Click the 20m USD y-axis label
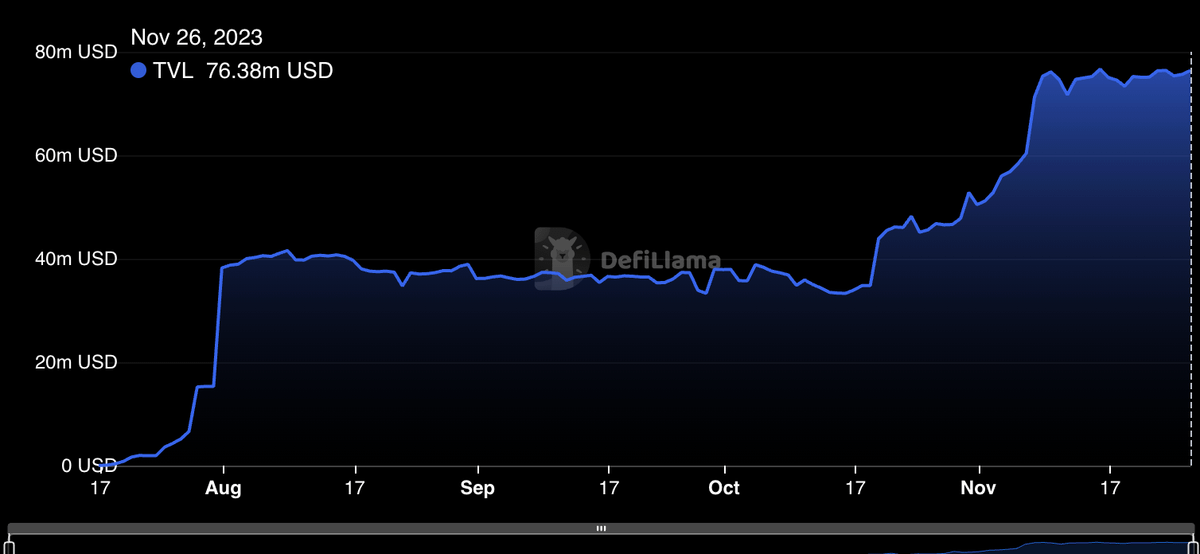This screenshot has width=1200, height=554. (x=77, y=362)
